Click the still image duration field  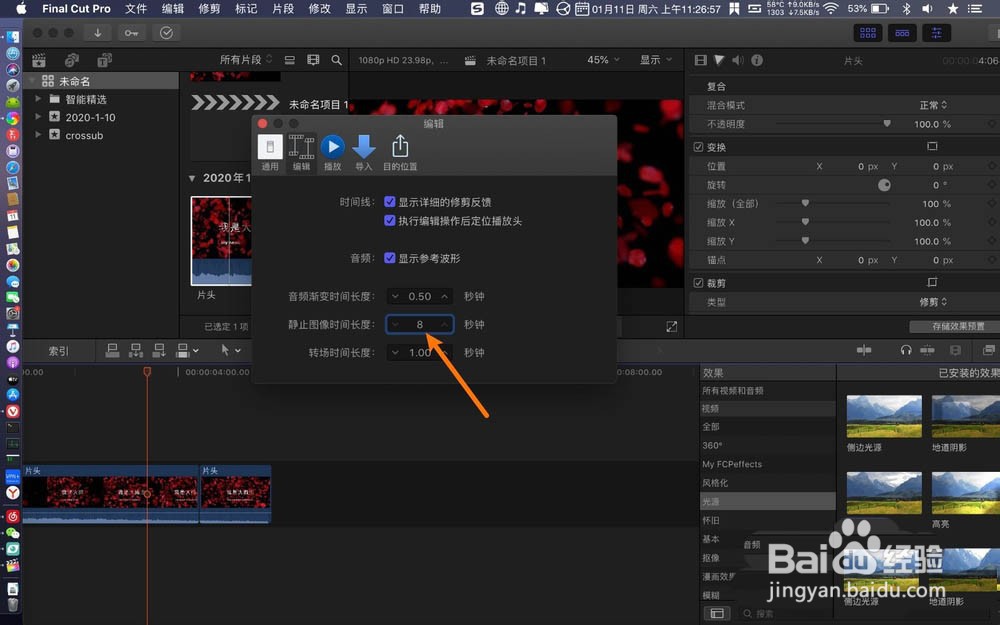click(x=420, y=324)
